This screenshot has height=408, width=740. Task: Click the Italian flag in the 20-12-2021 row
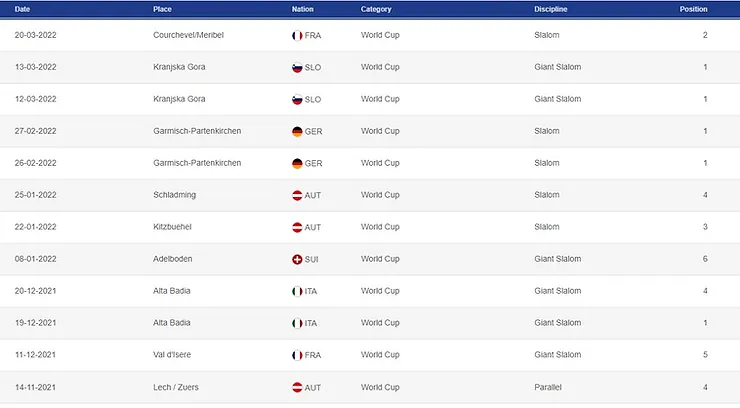coord(297,291)
